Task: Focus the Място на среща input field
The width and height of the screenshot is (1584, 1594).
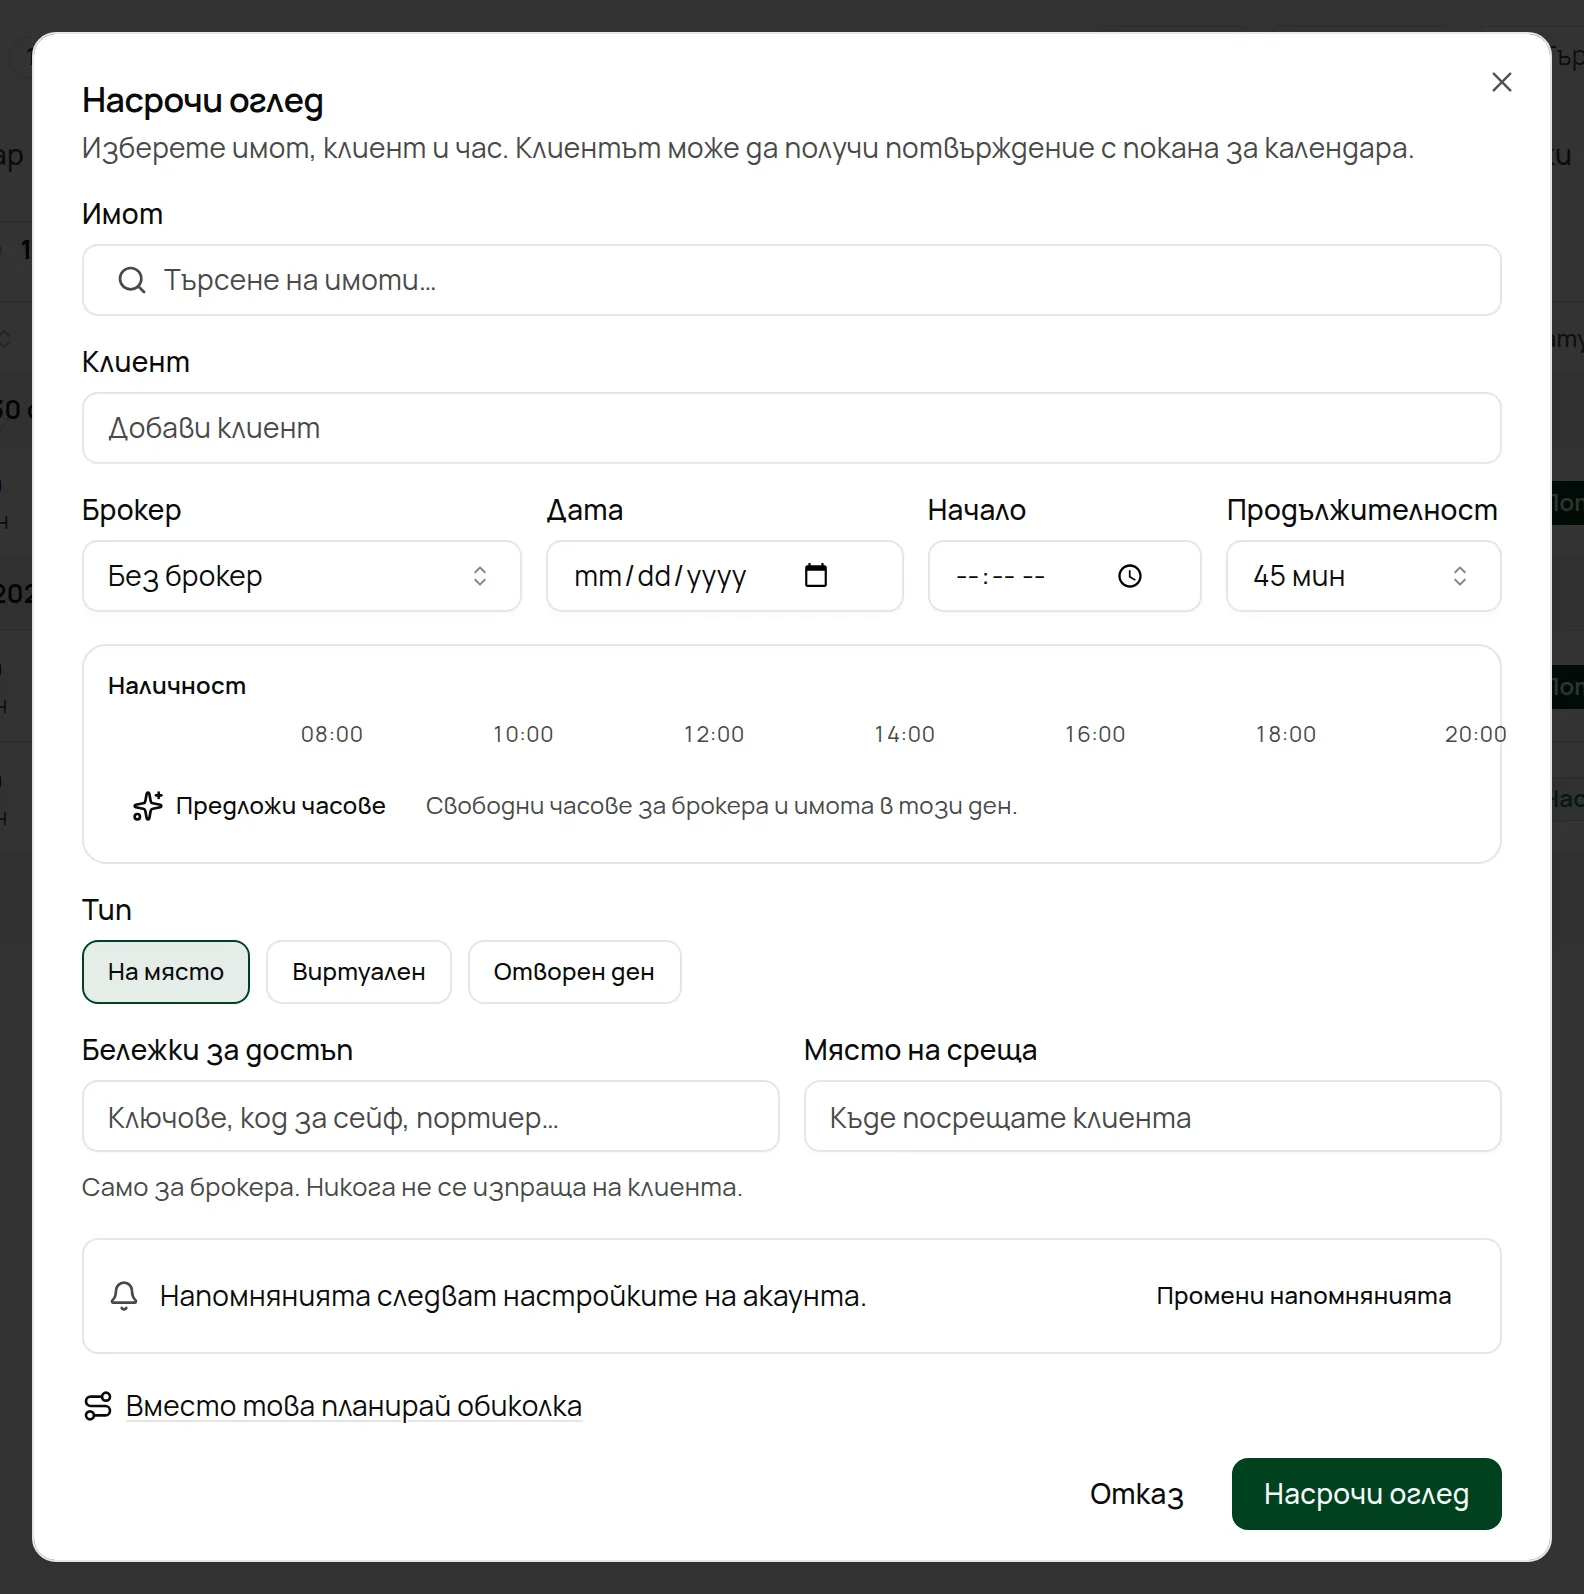Action: pyautogui.click(x=1153, y=1116)
